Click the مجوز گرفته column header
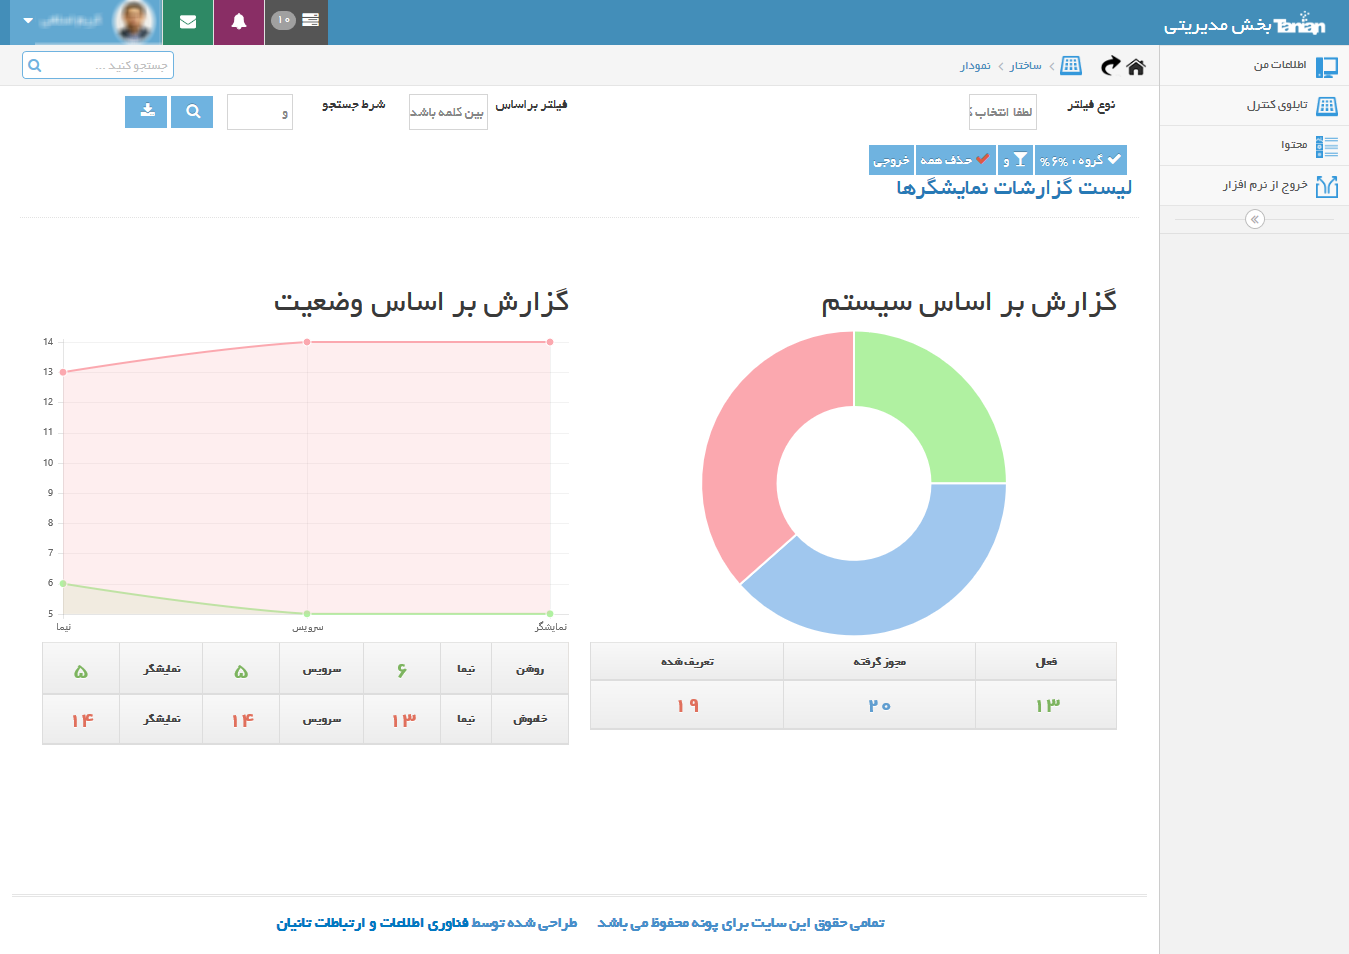The width and height of the screenshot is (1349, 954). (879, 662)
